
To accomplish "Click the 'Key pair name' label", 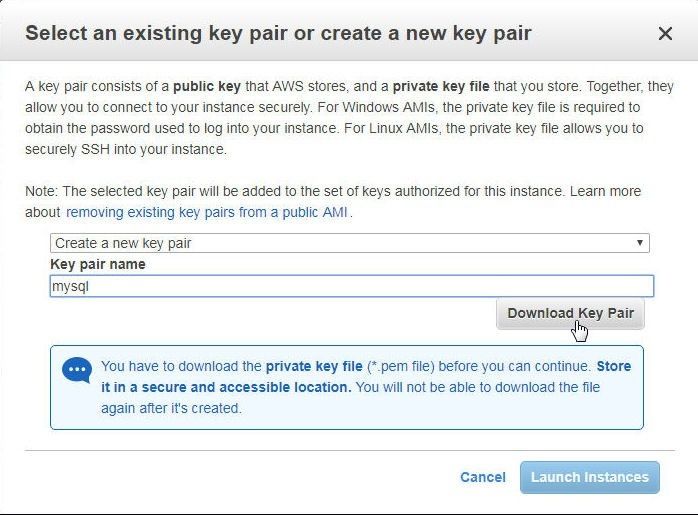I will tap(98, 264).
